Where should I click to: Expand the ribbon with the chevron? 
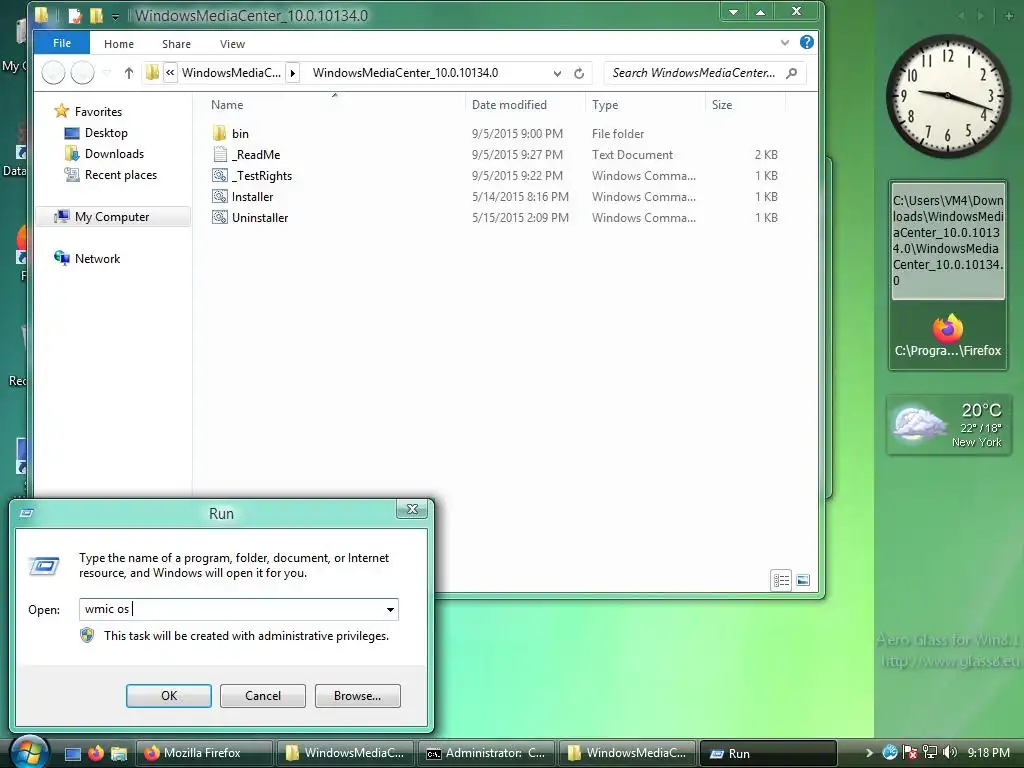point(784,43)
